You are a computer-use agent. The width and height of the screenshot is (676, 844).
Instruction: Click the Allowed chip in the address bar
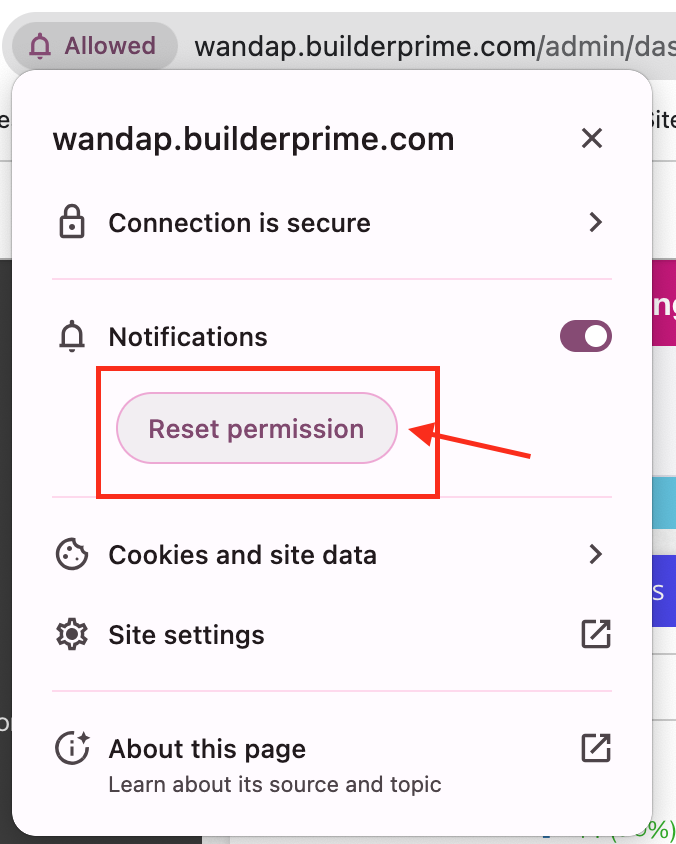pyautogui.click(x=94, y=45)
